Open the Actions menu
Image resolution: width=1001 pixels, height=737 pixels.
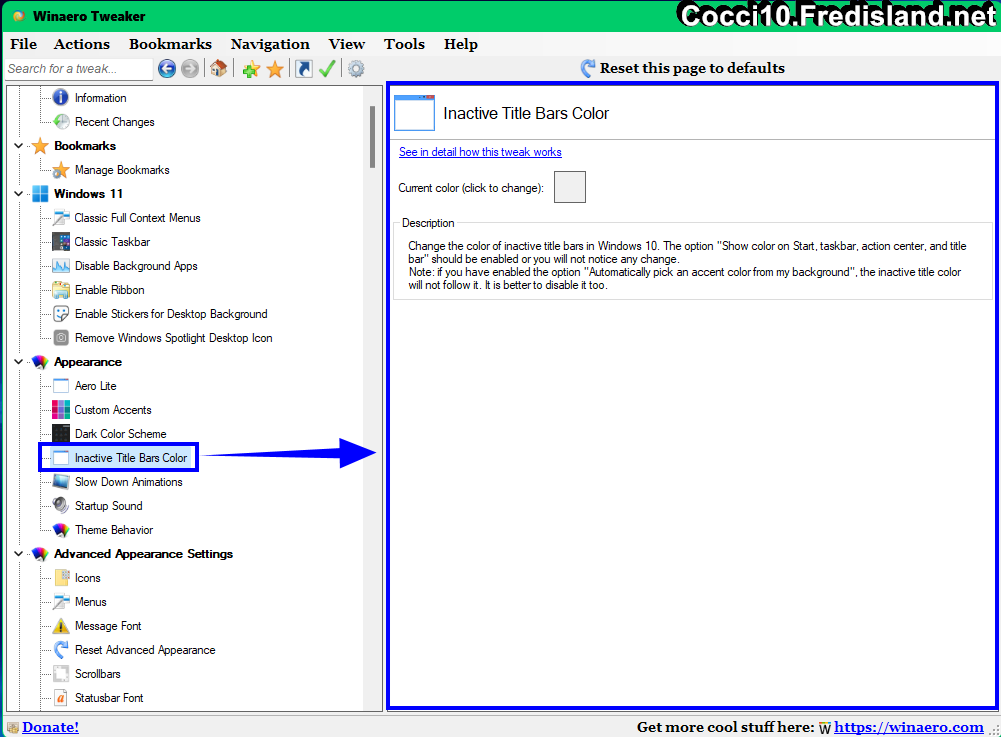click(82, 44)
